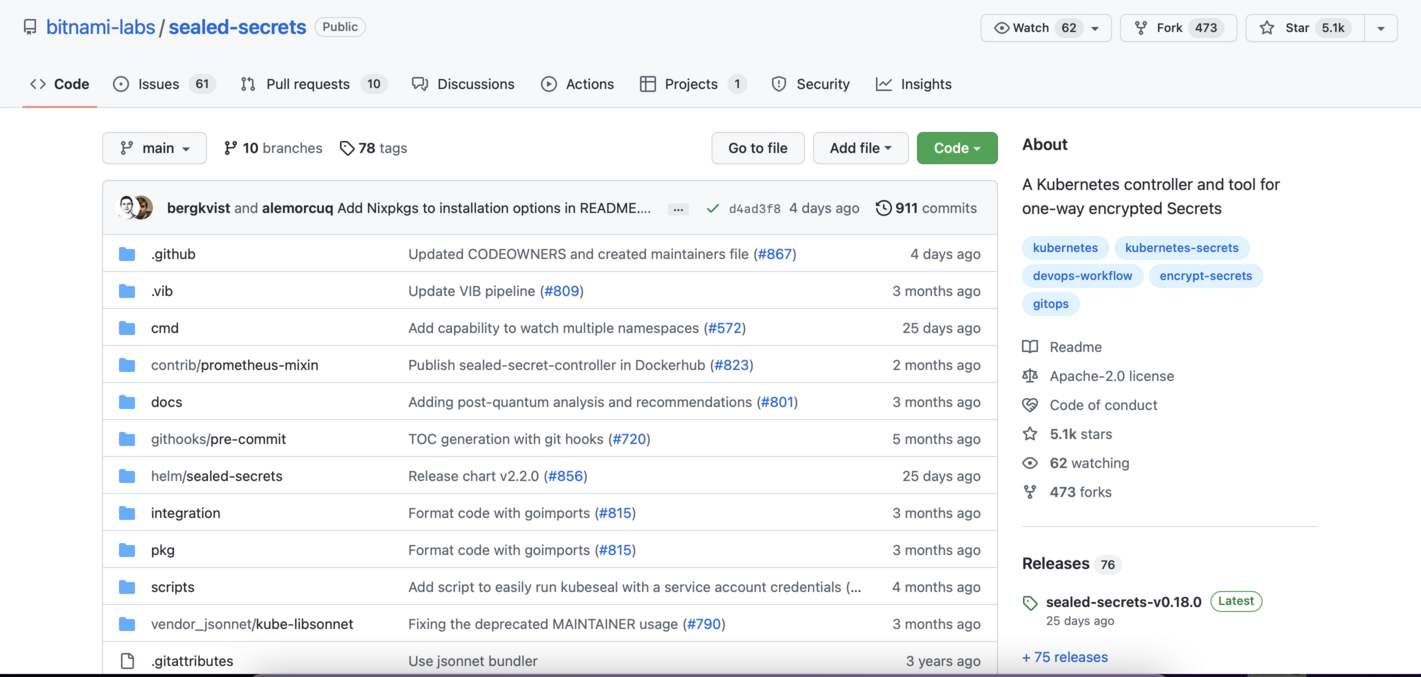Viewport: 1421px width, 677px height.
Task: Select the devops-workflow topic tag
Action: click(x=1083, y=276)
